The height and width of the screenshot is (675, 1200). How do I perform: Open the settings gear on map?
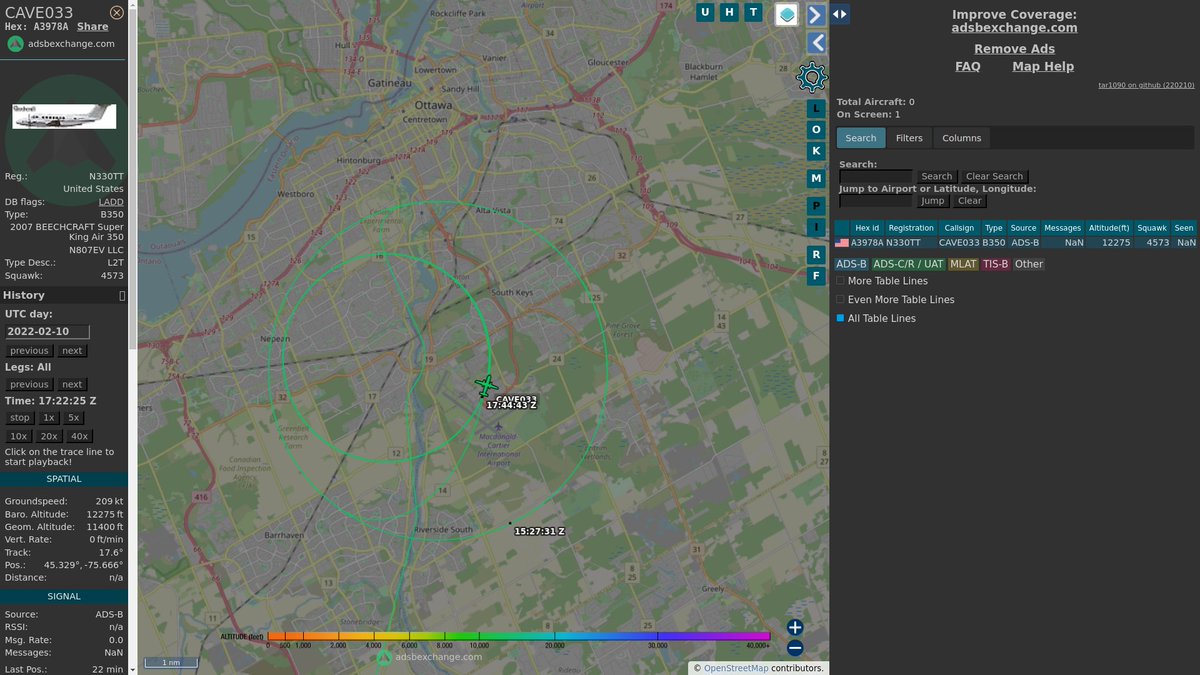[x=811, y=76]
